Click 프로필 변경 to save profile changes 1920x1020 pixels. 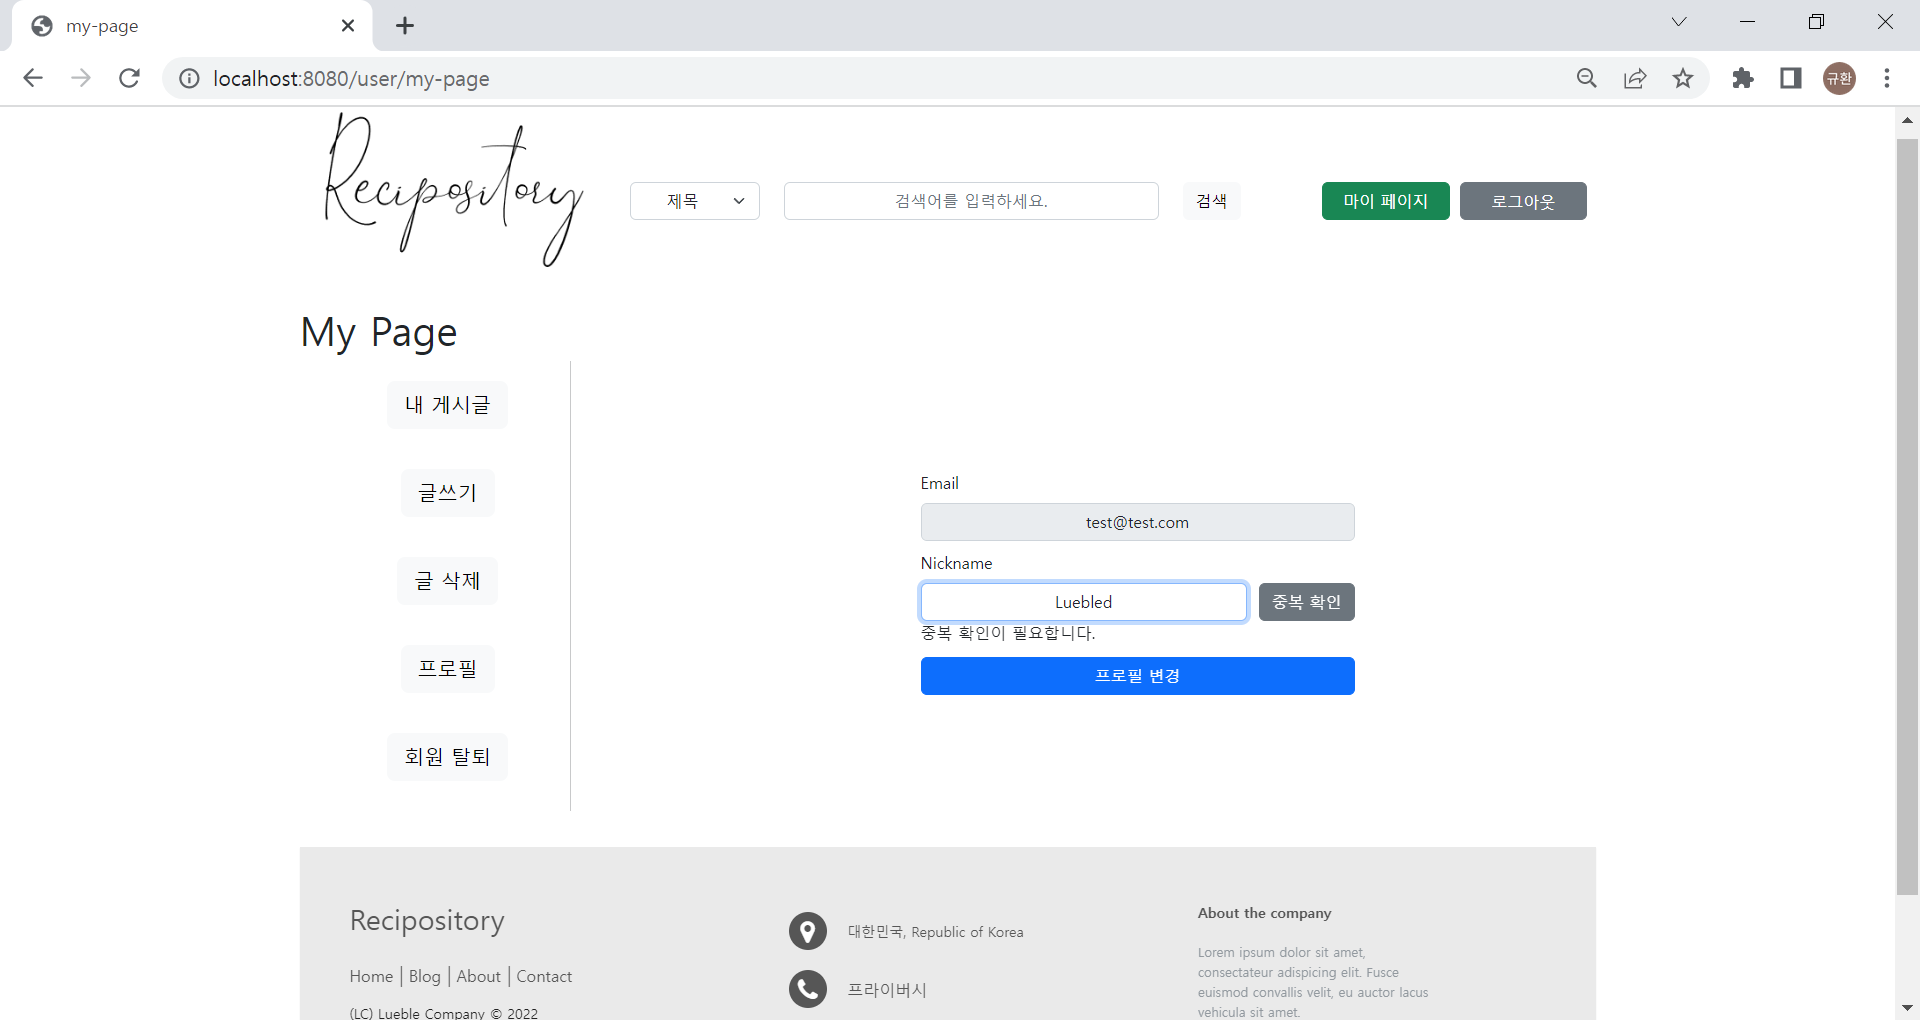coord(1137,676)
